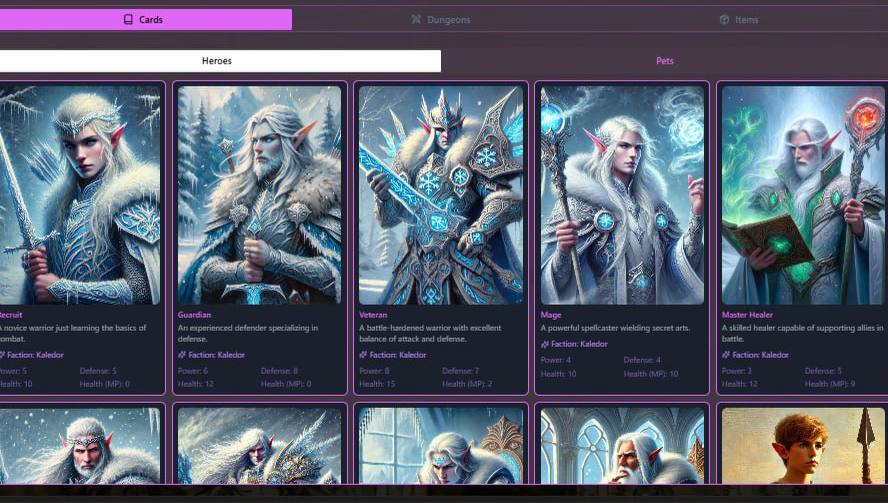Click the Mage hero portrait
The height and width of the screenshot is (503, 888).
coord(622,195)
